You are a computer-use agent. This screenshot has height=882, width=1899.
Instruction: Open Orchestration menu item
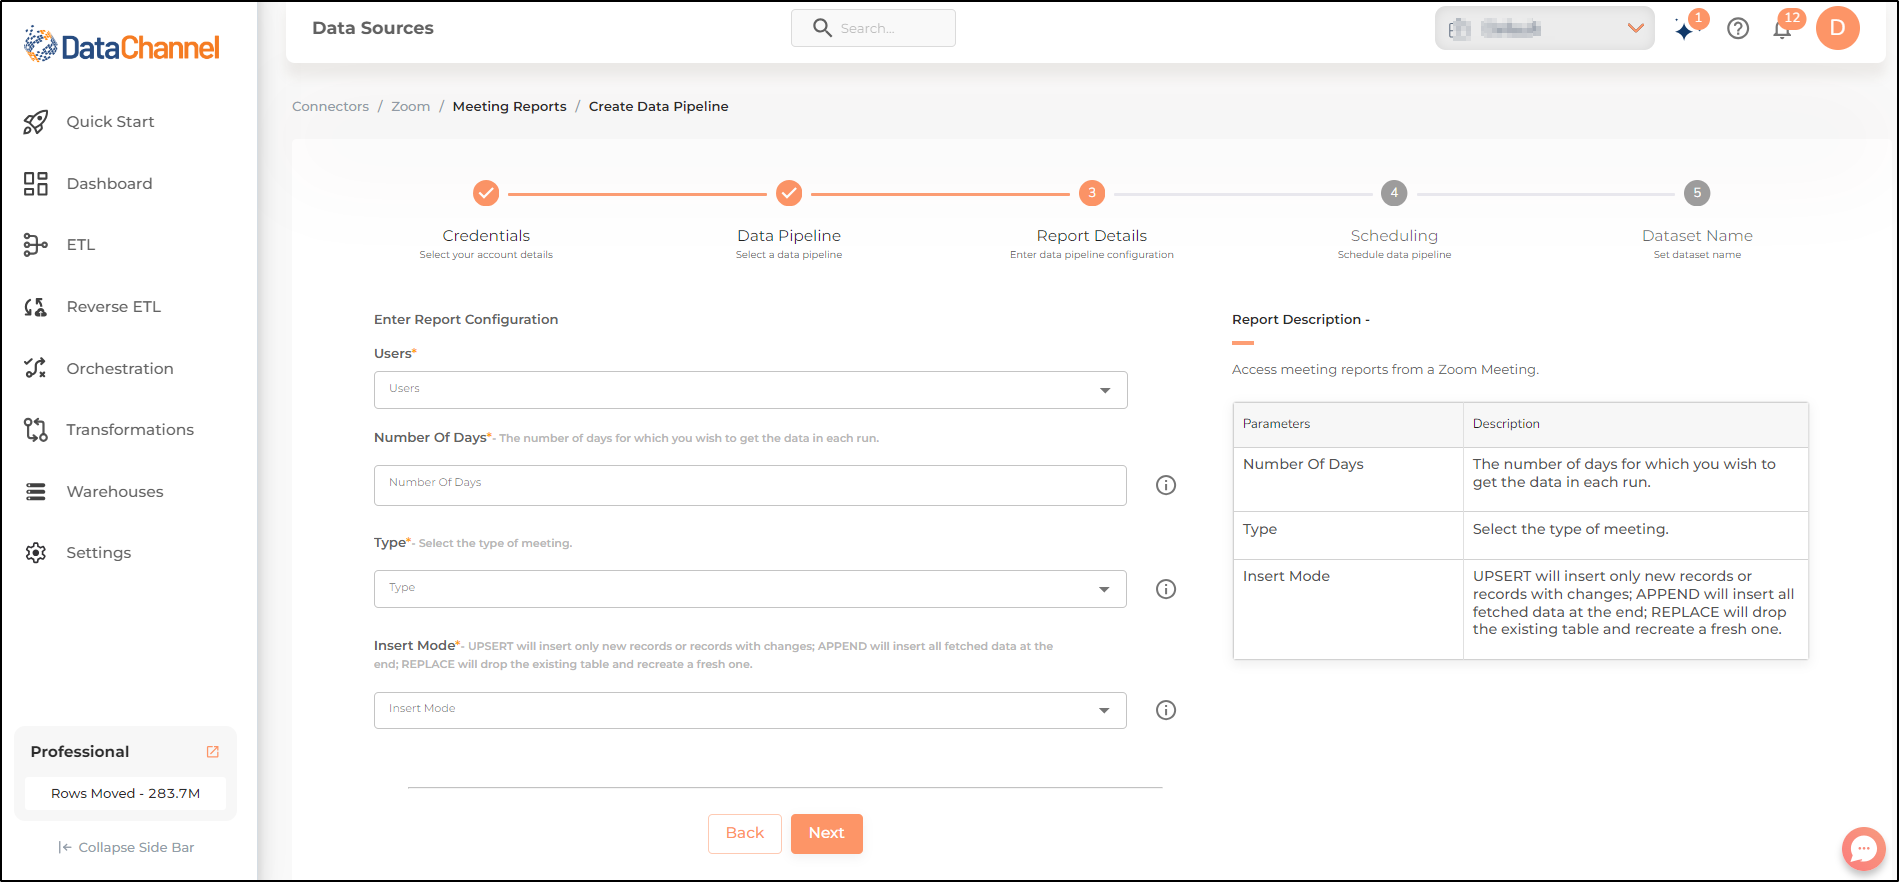click(x=120, y=369)
